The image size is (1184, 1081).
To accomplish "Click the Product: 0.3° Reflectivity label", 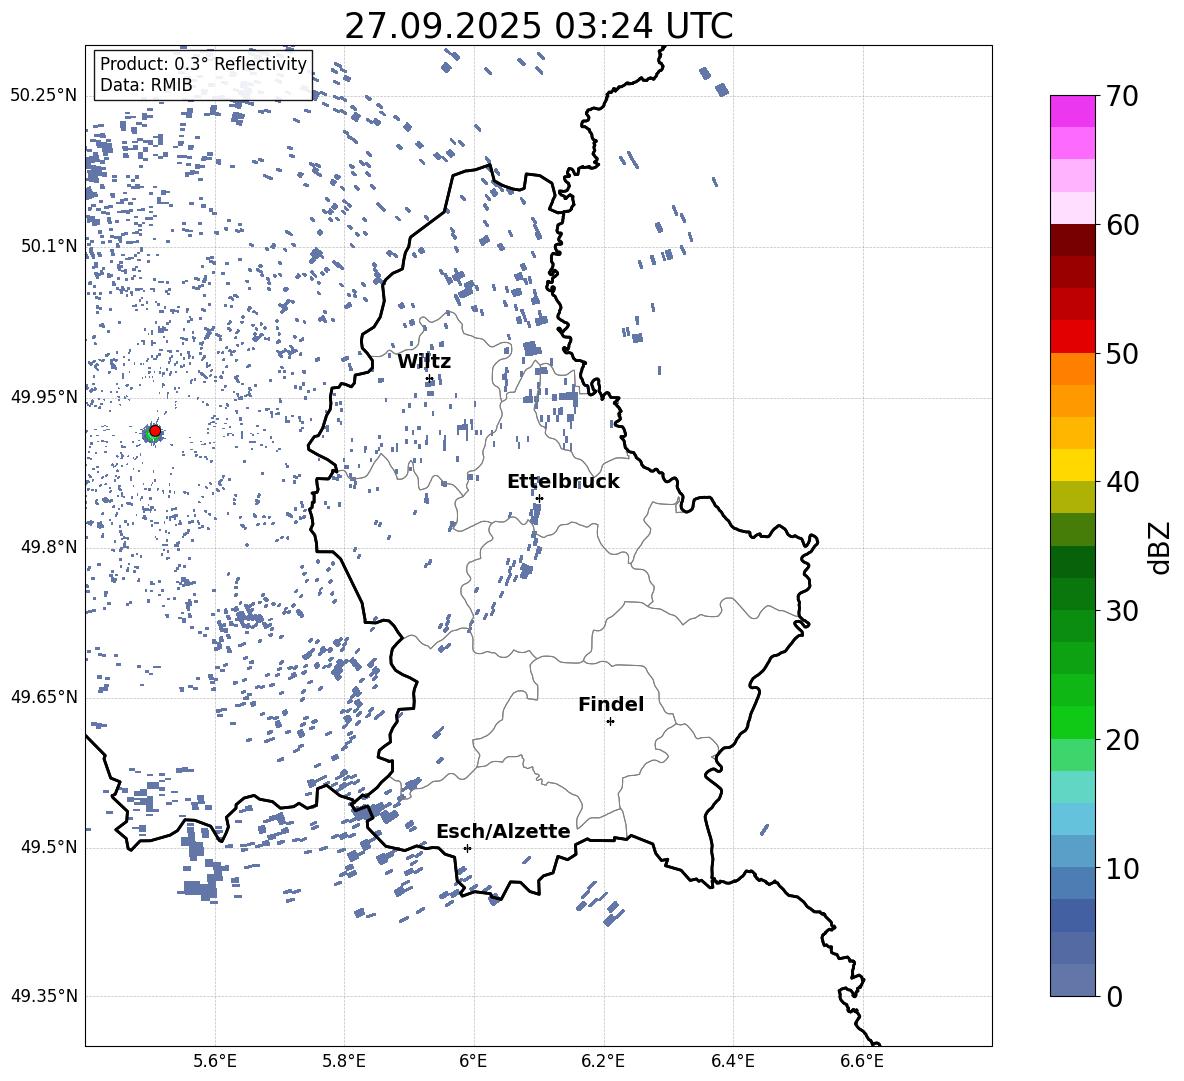I will click(x=203, y=64).
